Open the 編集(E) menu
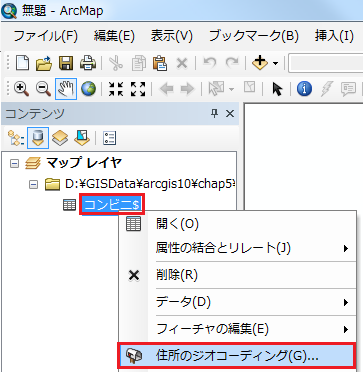The width and height of the screenshot is (363, 372). 114,36
